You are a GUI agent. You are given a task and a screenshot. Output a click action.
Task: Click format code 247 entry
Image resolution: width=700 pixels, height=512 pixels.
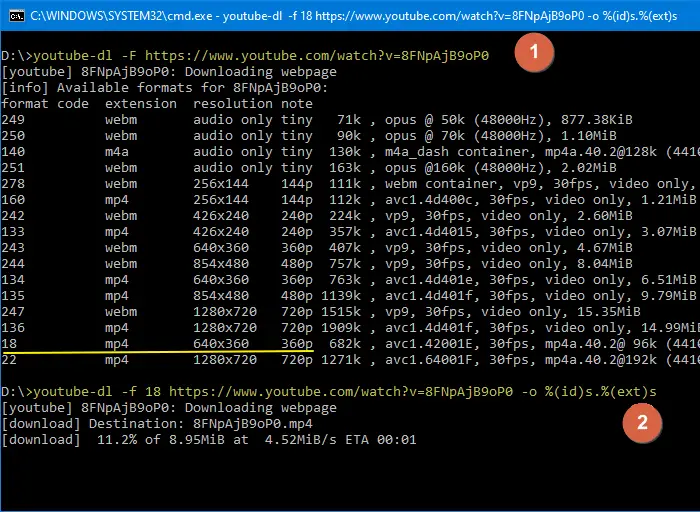point(13,312)
